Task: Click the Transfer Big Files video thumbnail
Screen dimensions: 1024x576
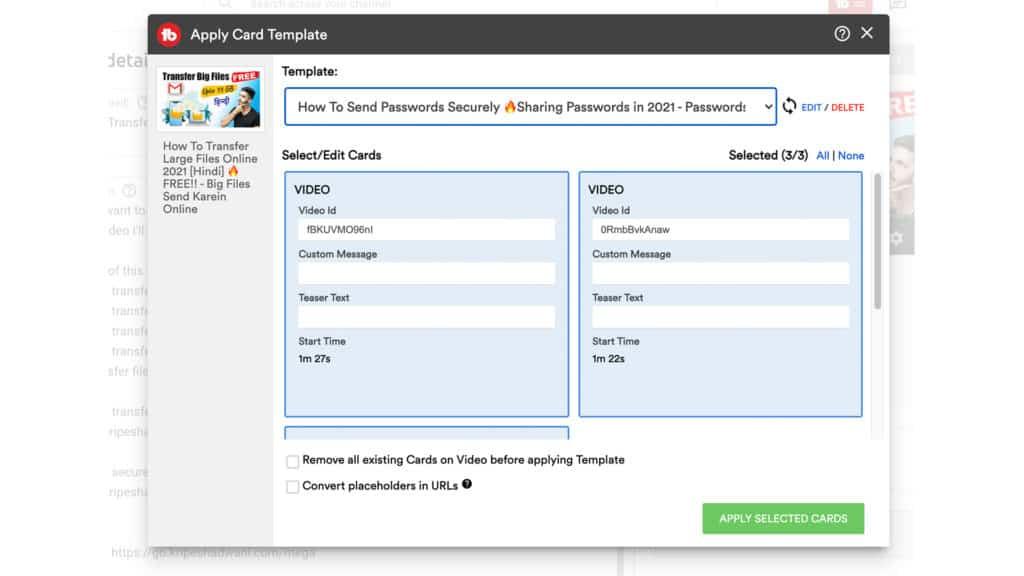Action: point(211,99)
